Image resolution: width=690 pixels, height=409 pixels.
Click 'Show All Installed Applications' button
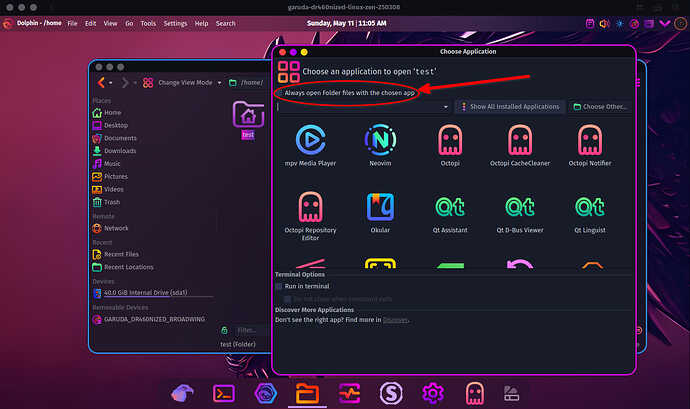[x=510, y=107]
